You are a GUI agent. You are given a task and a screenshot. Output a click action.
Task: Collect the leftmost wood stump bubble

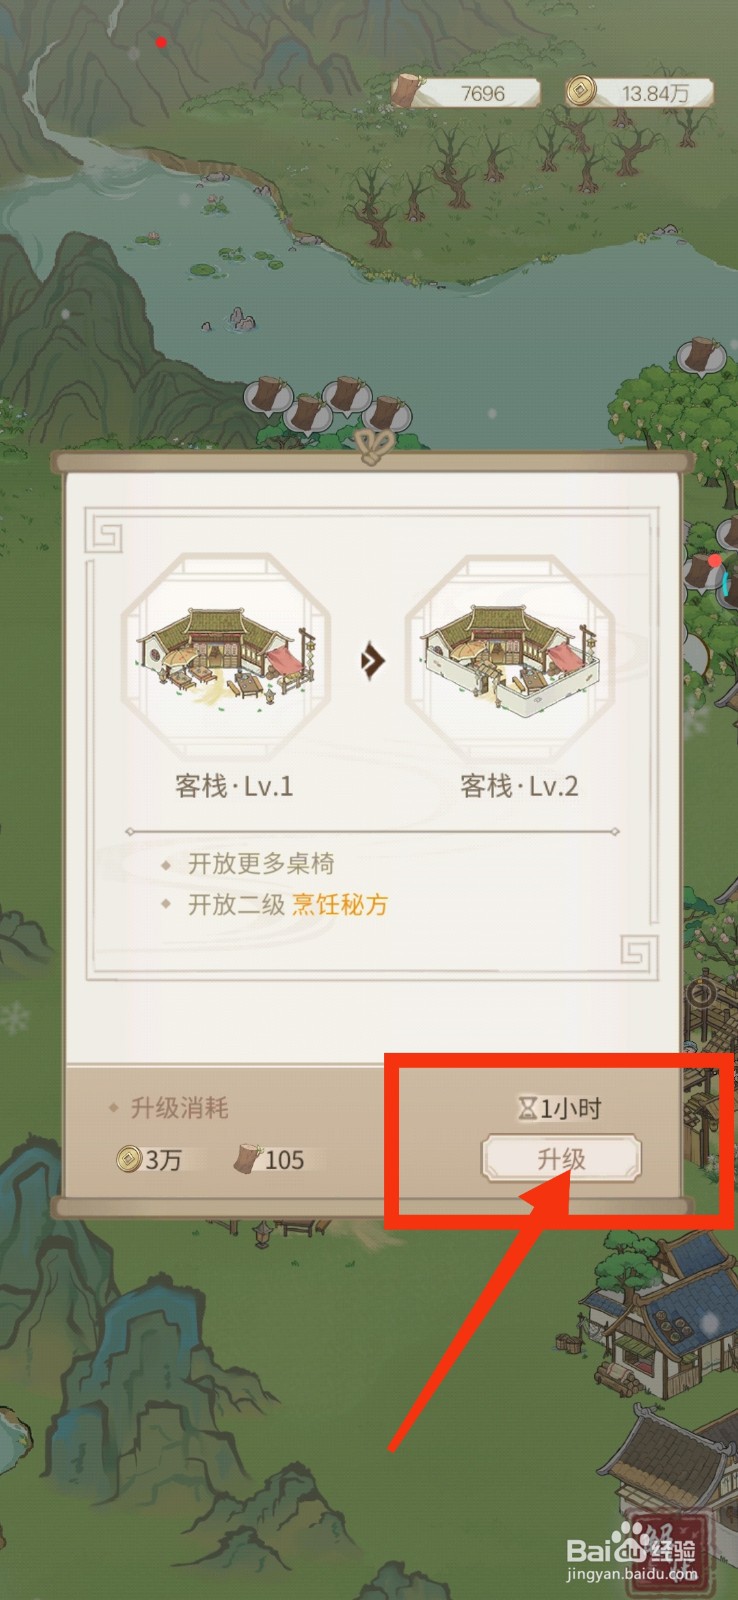click(x=266, y=394)
